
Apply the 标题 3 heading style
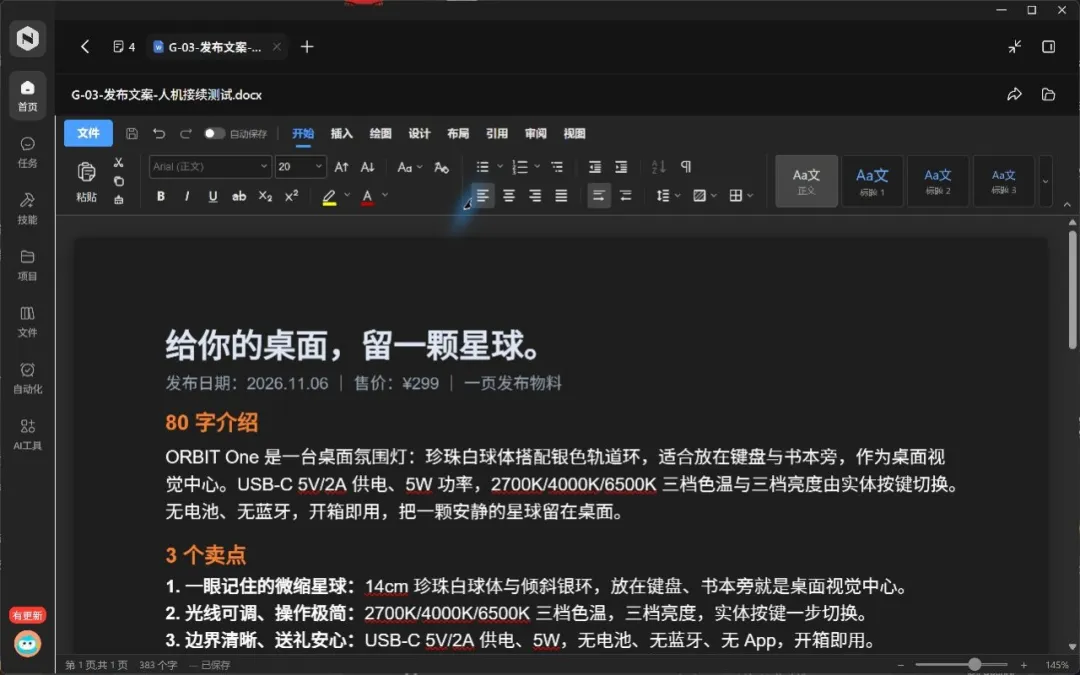[1004, 181]
